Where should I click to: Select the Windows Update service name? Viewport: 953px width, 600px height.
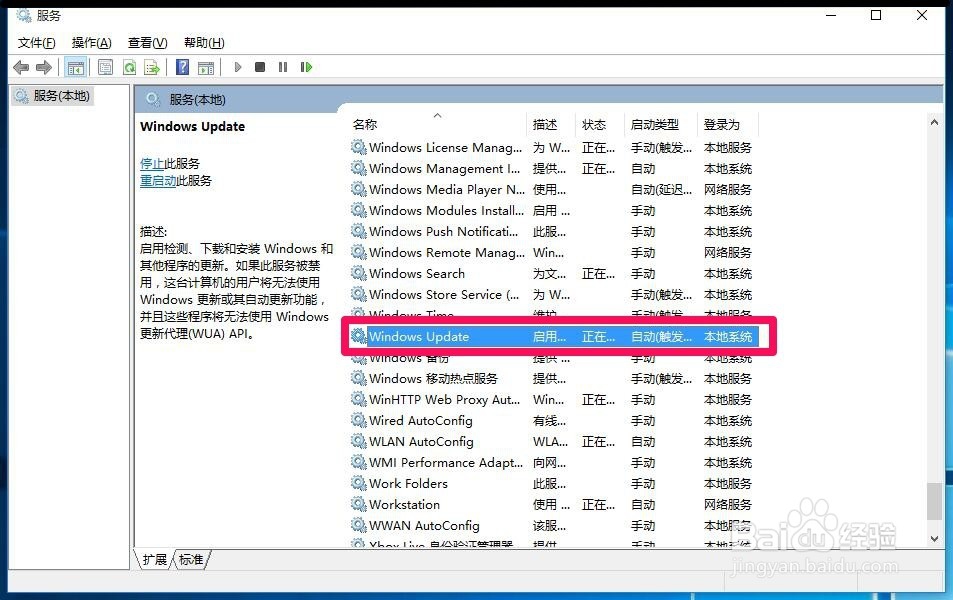(x=419, y=336)
